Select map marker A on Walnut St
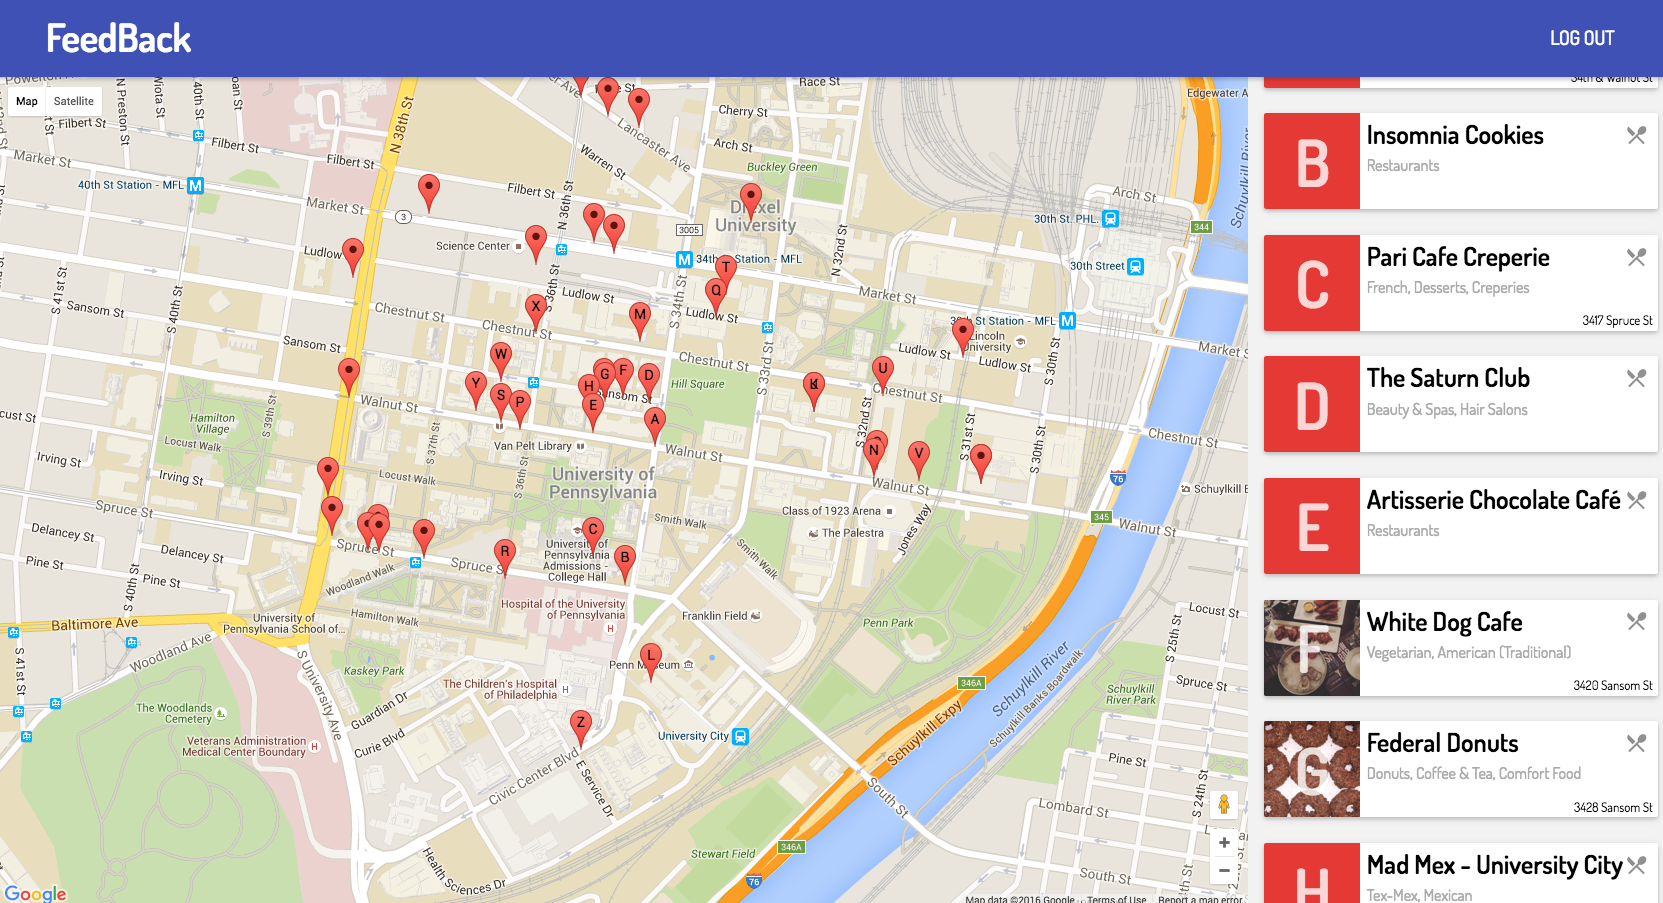Image resolution: width=1663 pixels, height=903 pixels. click(x=655, y=425)
